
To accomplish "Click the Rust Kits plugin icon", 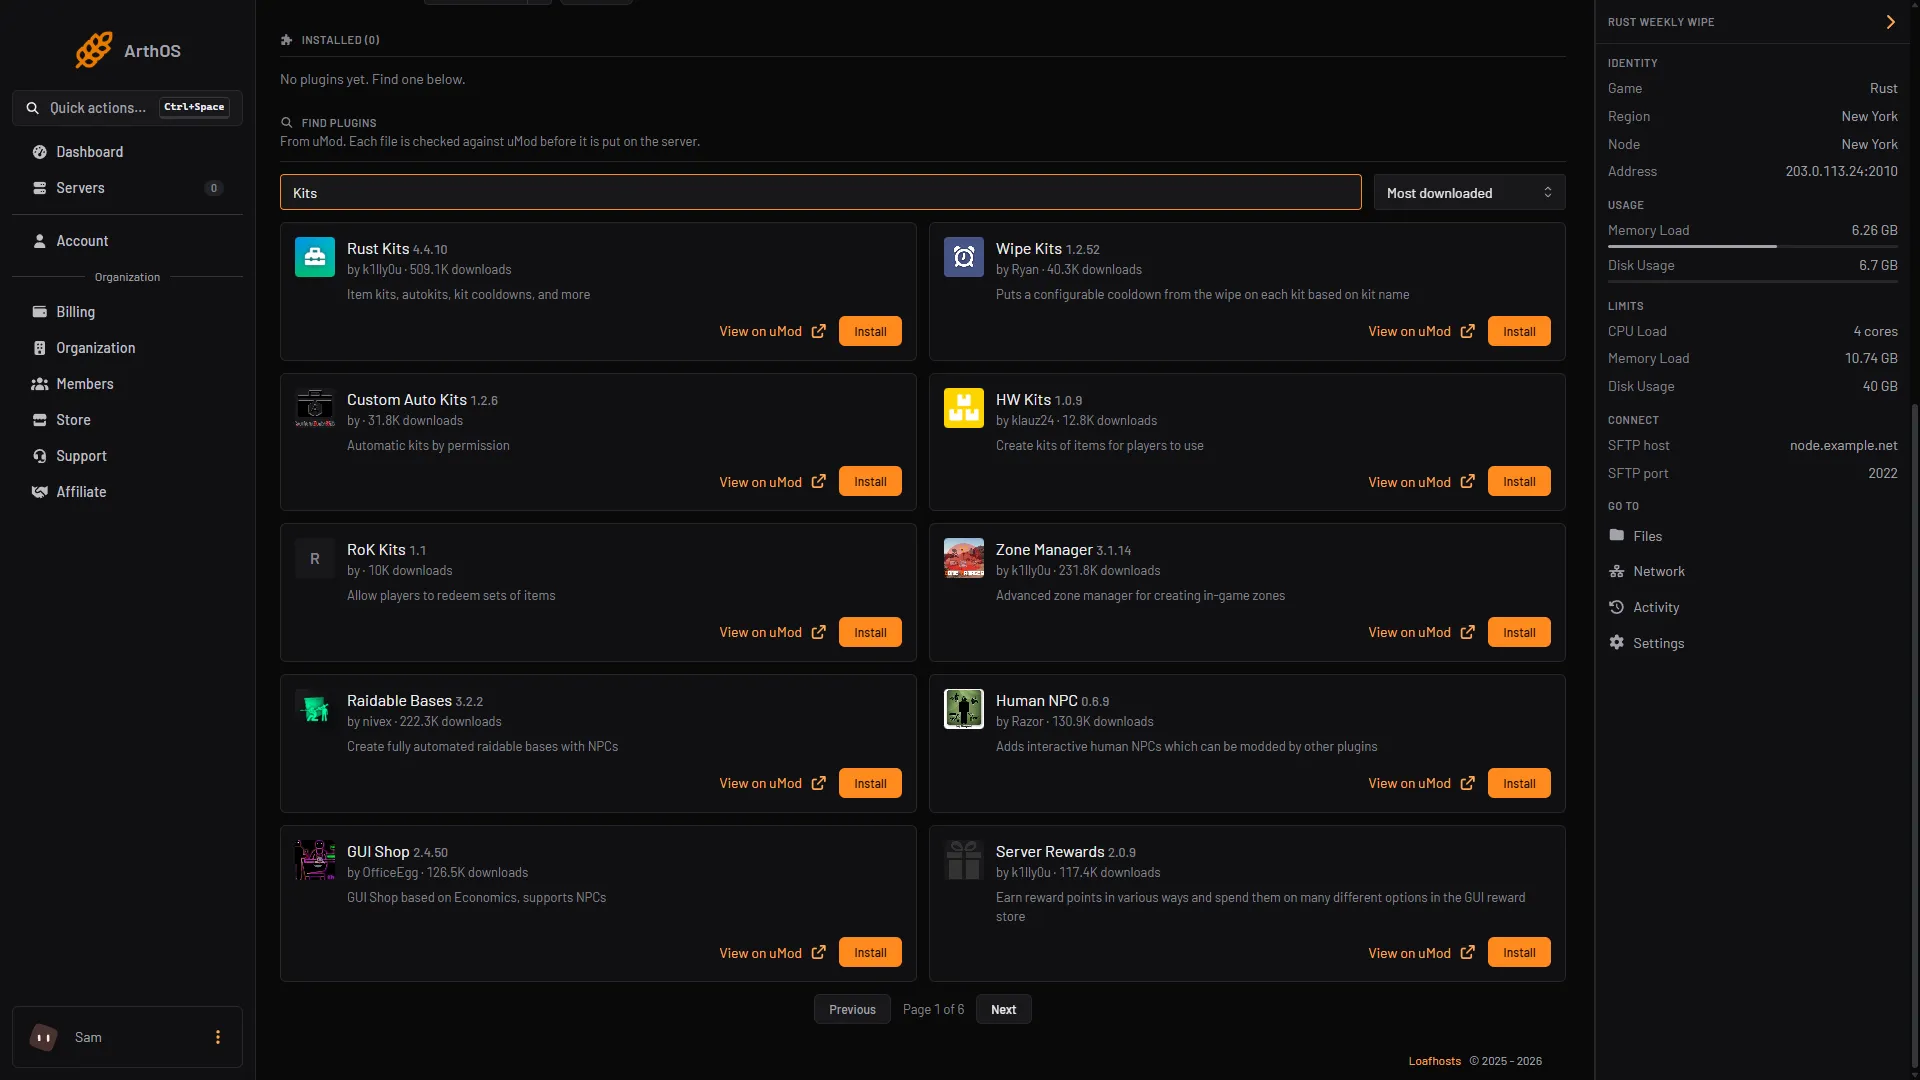I will pos(315,257).
